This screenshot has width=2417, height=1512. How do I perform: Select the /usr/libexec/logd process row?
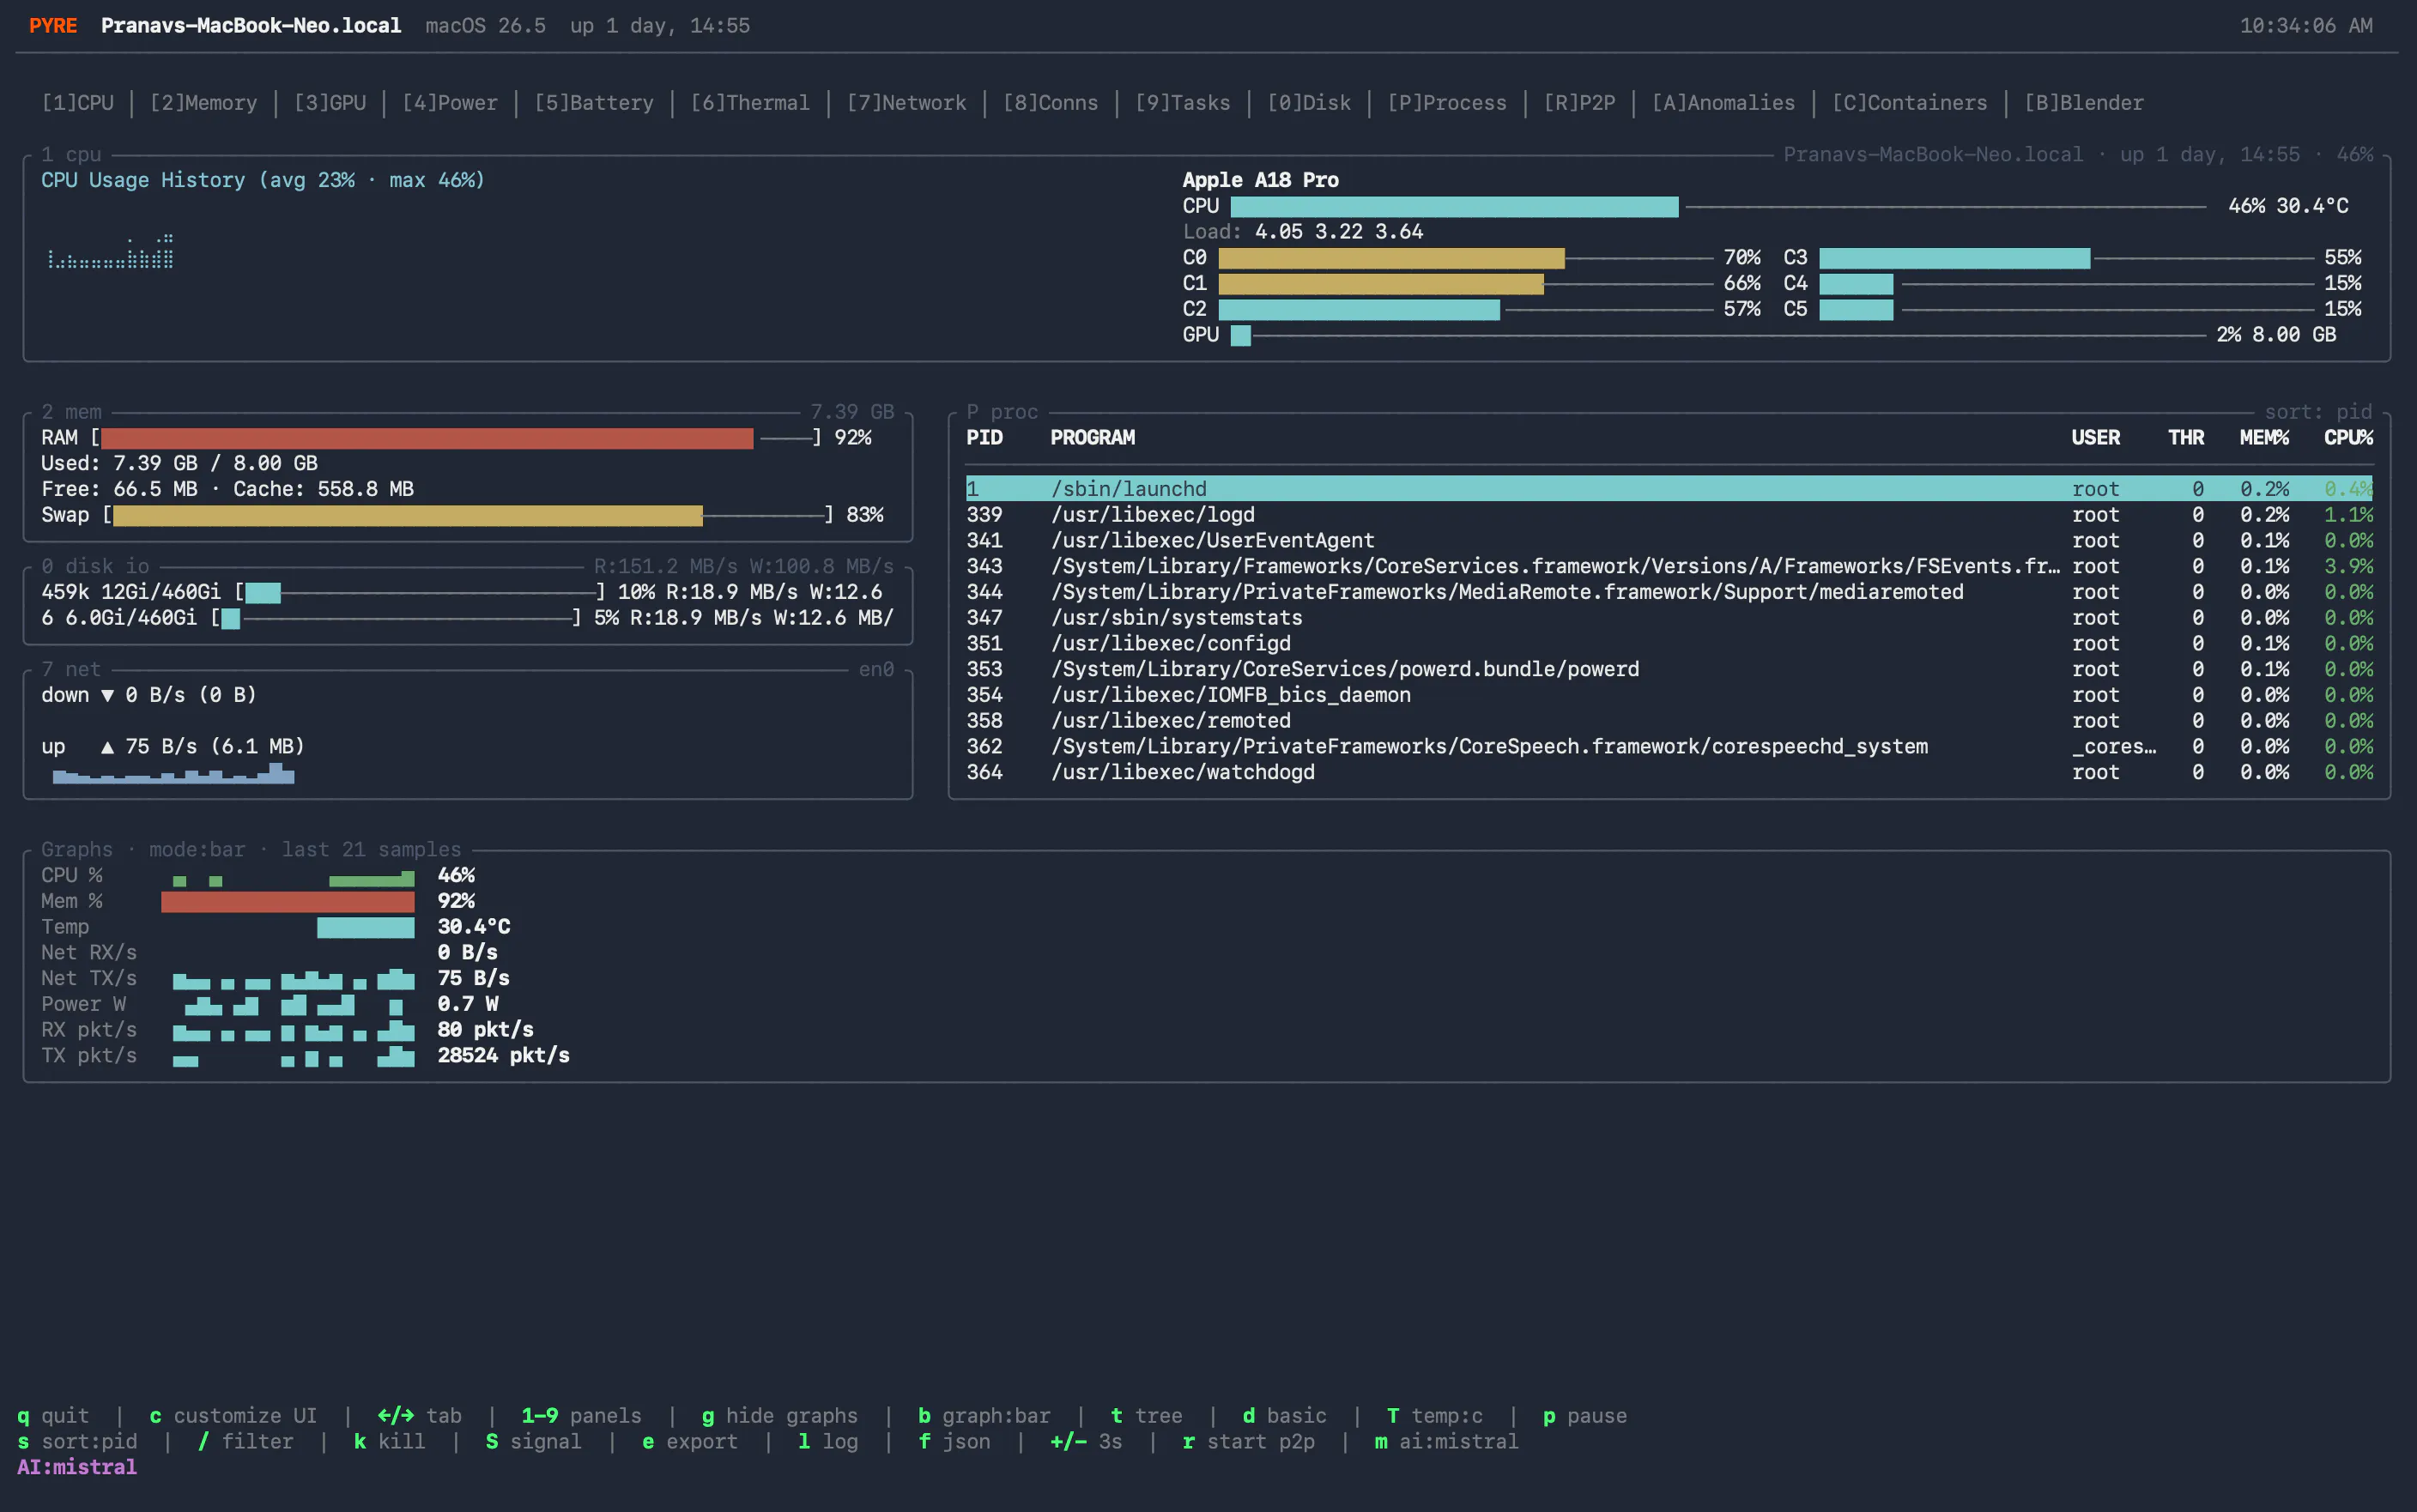pyautogui.click(x=1670, y=515)
